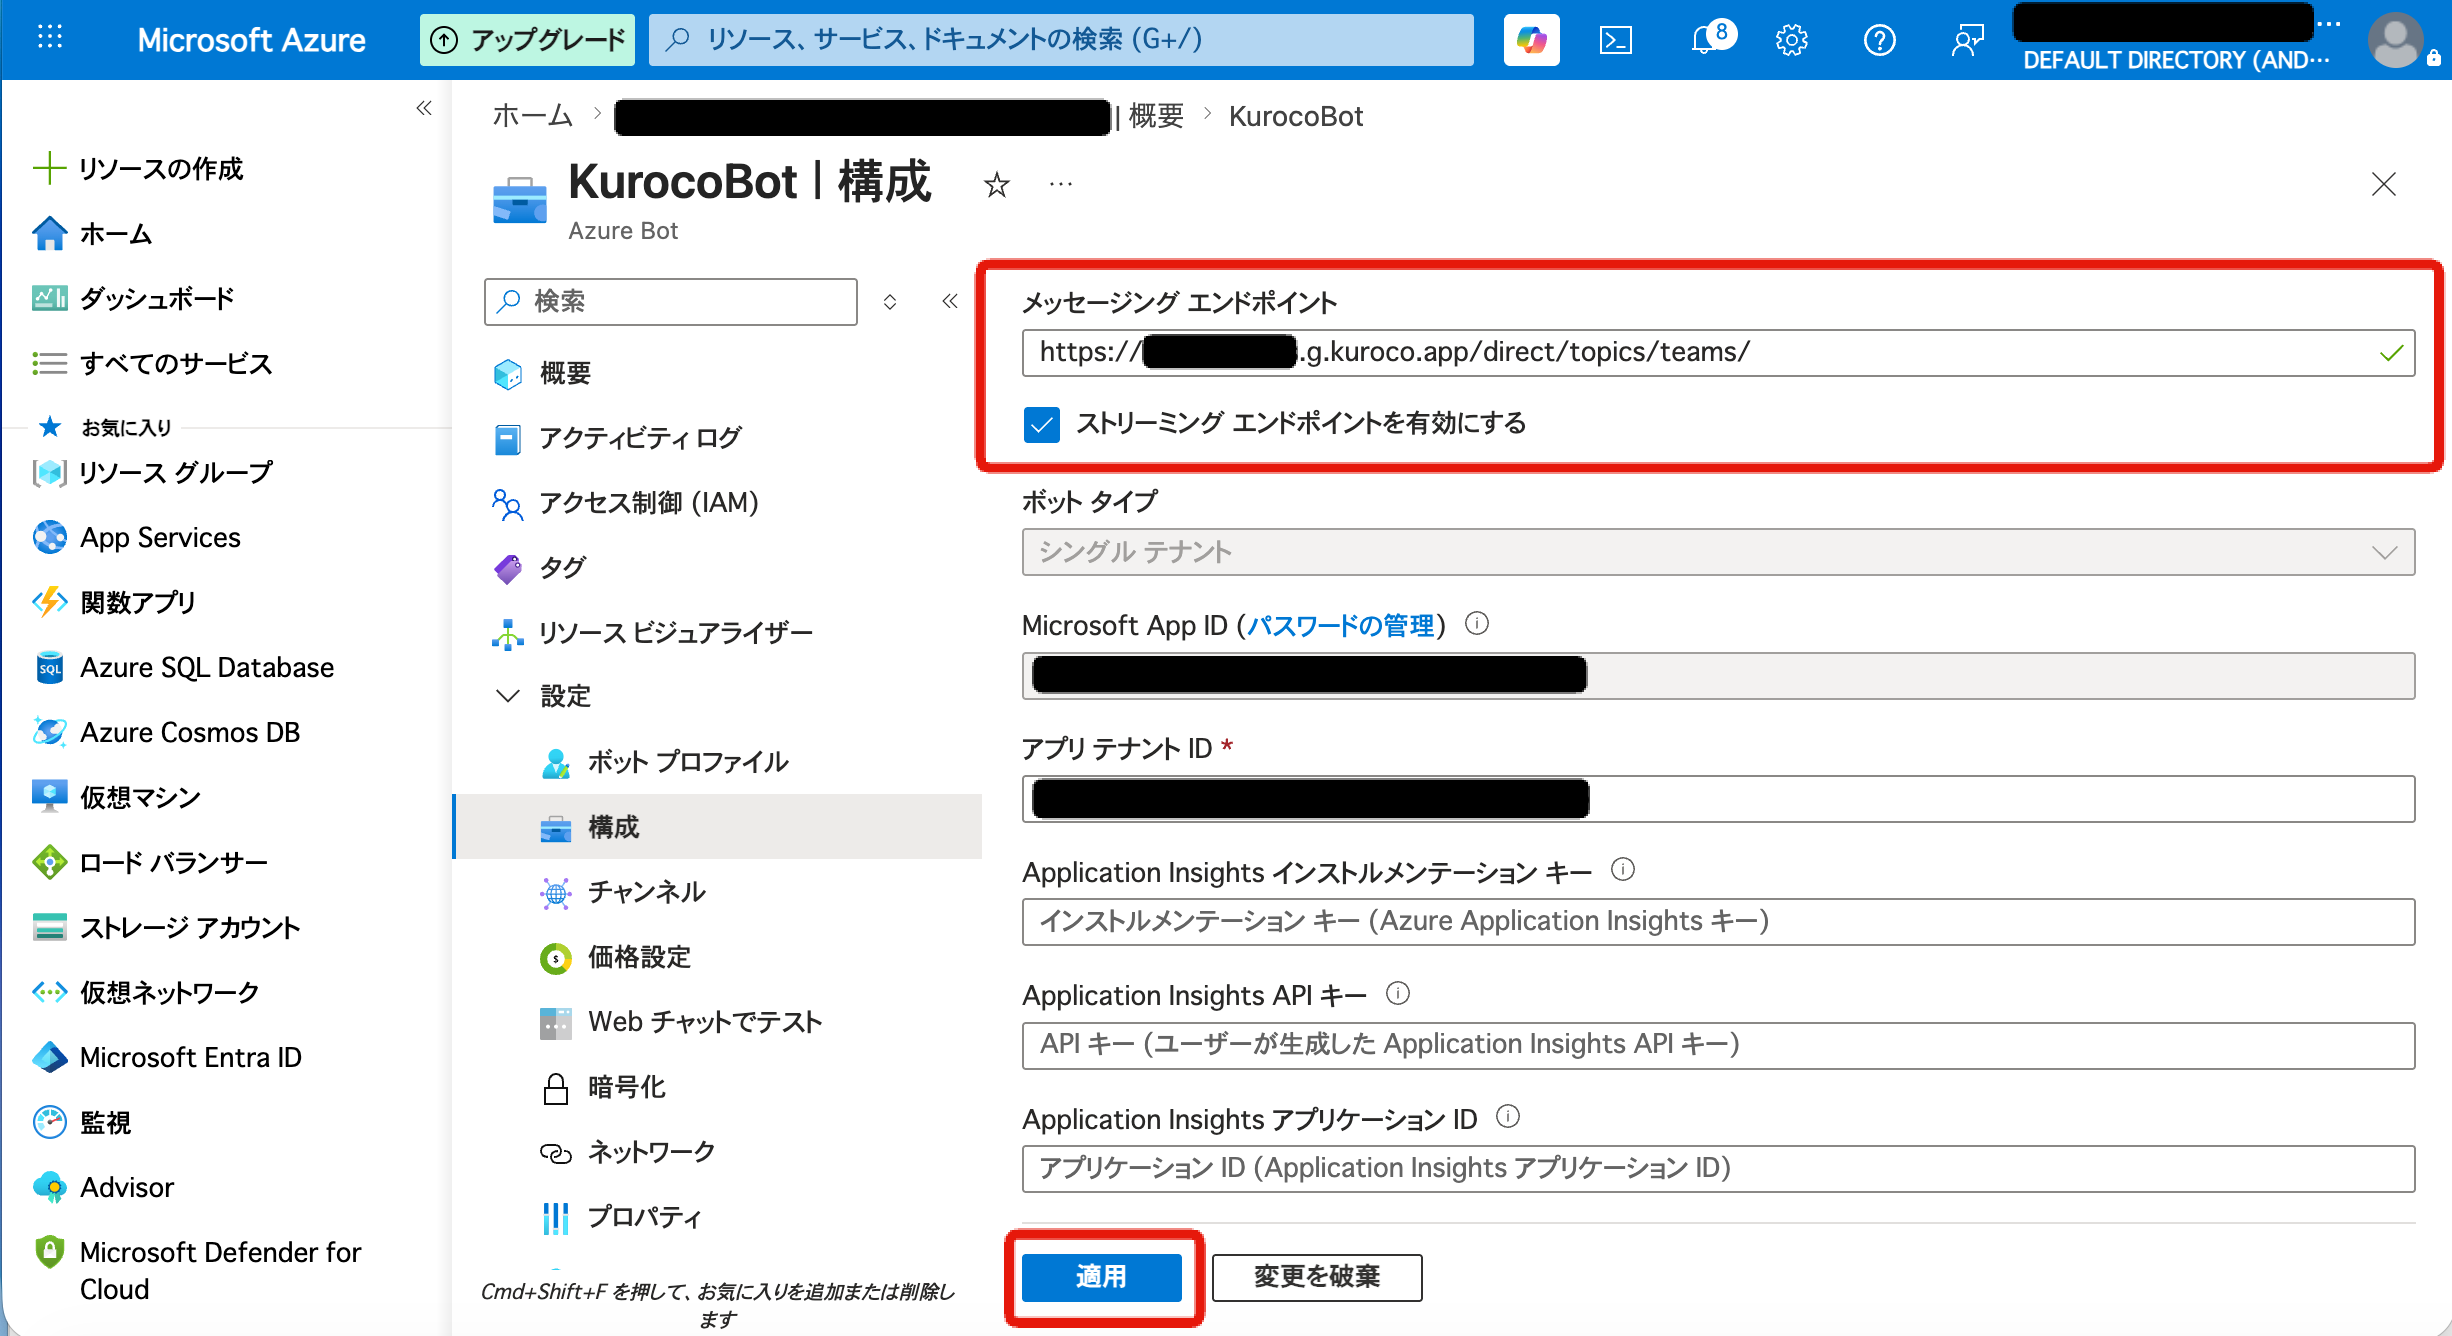Image resolution: width=2452 pixels, height=1336 pixels.
Task: Open the account avatar menu
Action: [2396, 40]
